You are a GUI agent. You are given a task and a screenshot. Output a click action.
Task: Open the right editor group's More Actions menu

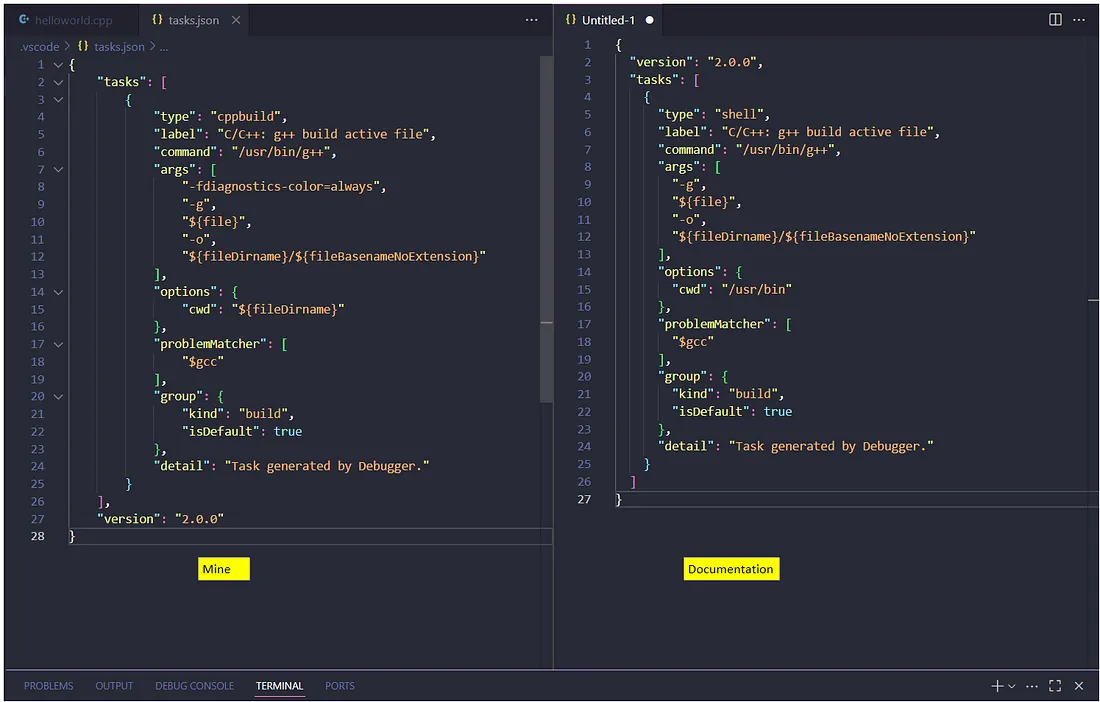(1079, 20)
